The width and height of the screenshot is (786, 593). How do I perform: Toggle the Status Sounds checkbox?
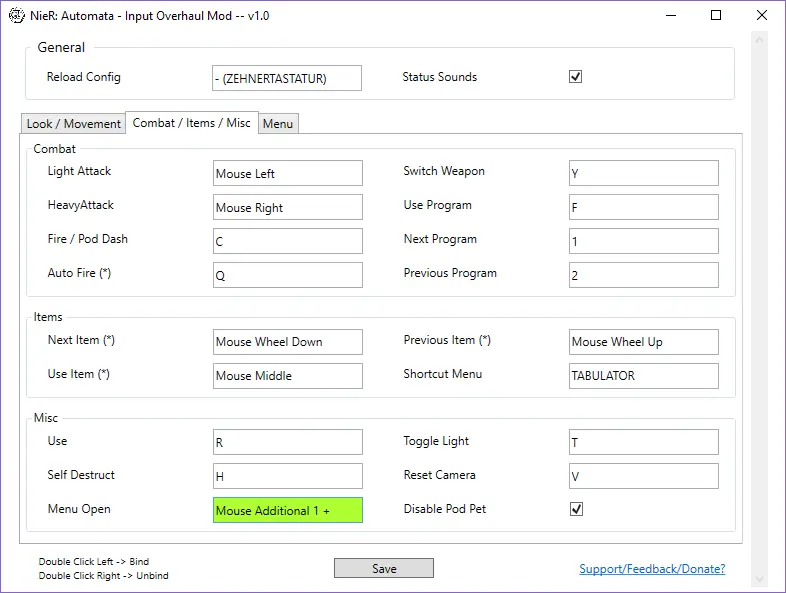[x=575, y=77]
